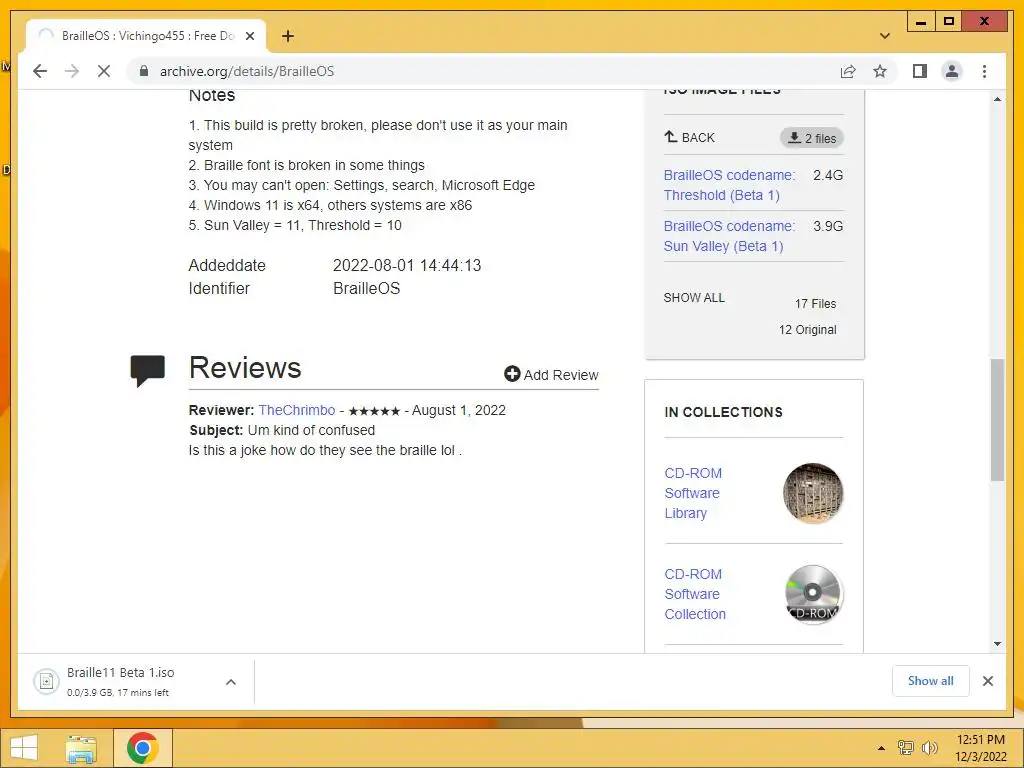Open the tab search chevron
The width and height of the screenshot is (1024, 768).
click(884, 36)
